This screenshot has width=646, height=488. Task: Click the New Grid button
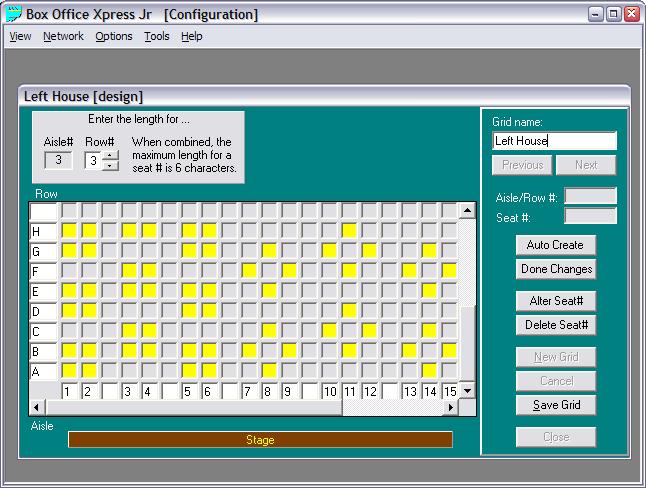click(555, 357)
